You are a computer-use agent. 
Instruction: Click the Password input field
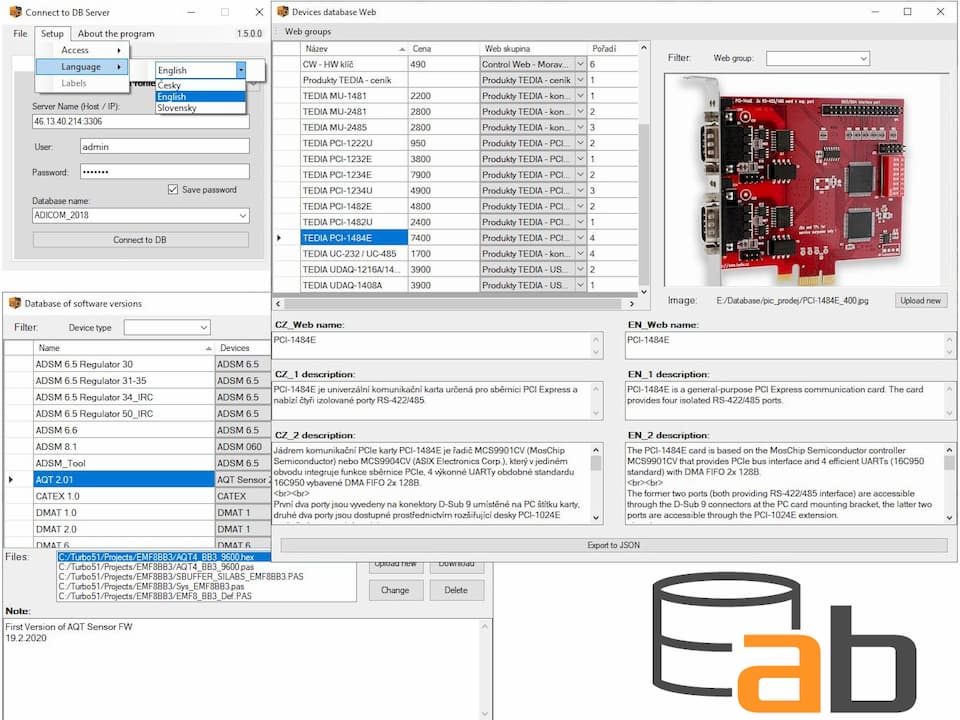tap(165, 172)
